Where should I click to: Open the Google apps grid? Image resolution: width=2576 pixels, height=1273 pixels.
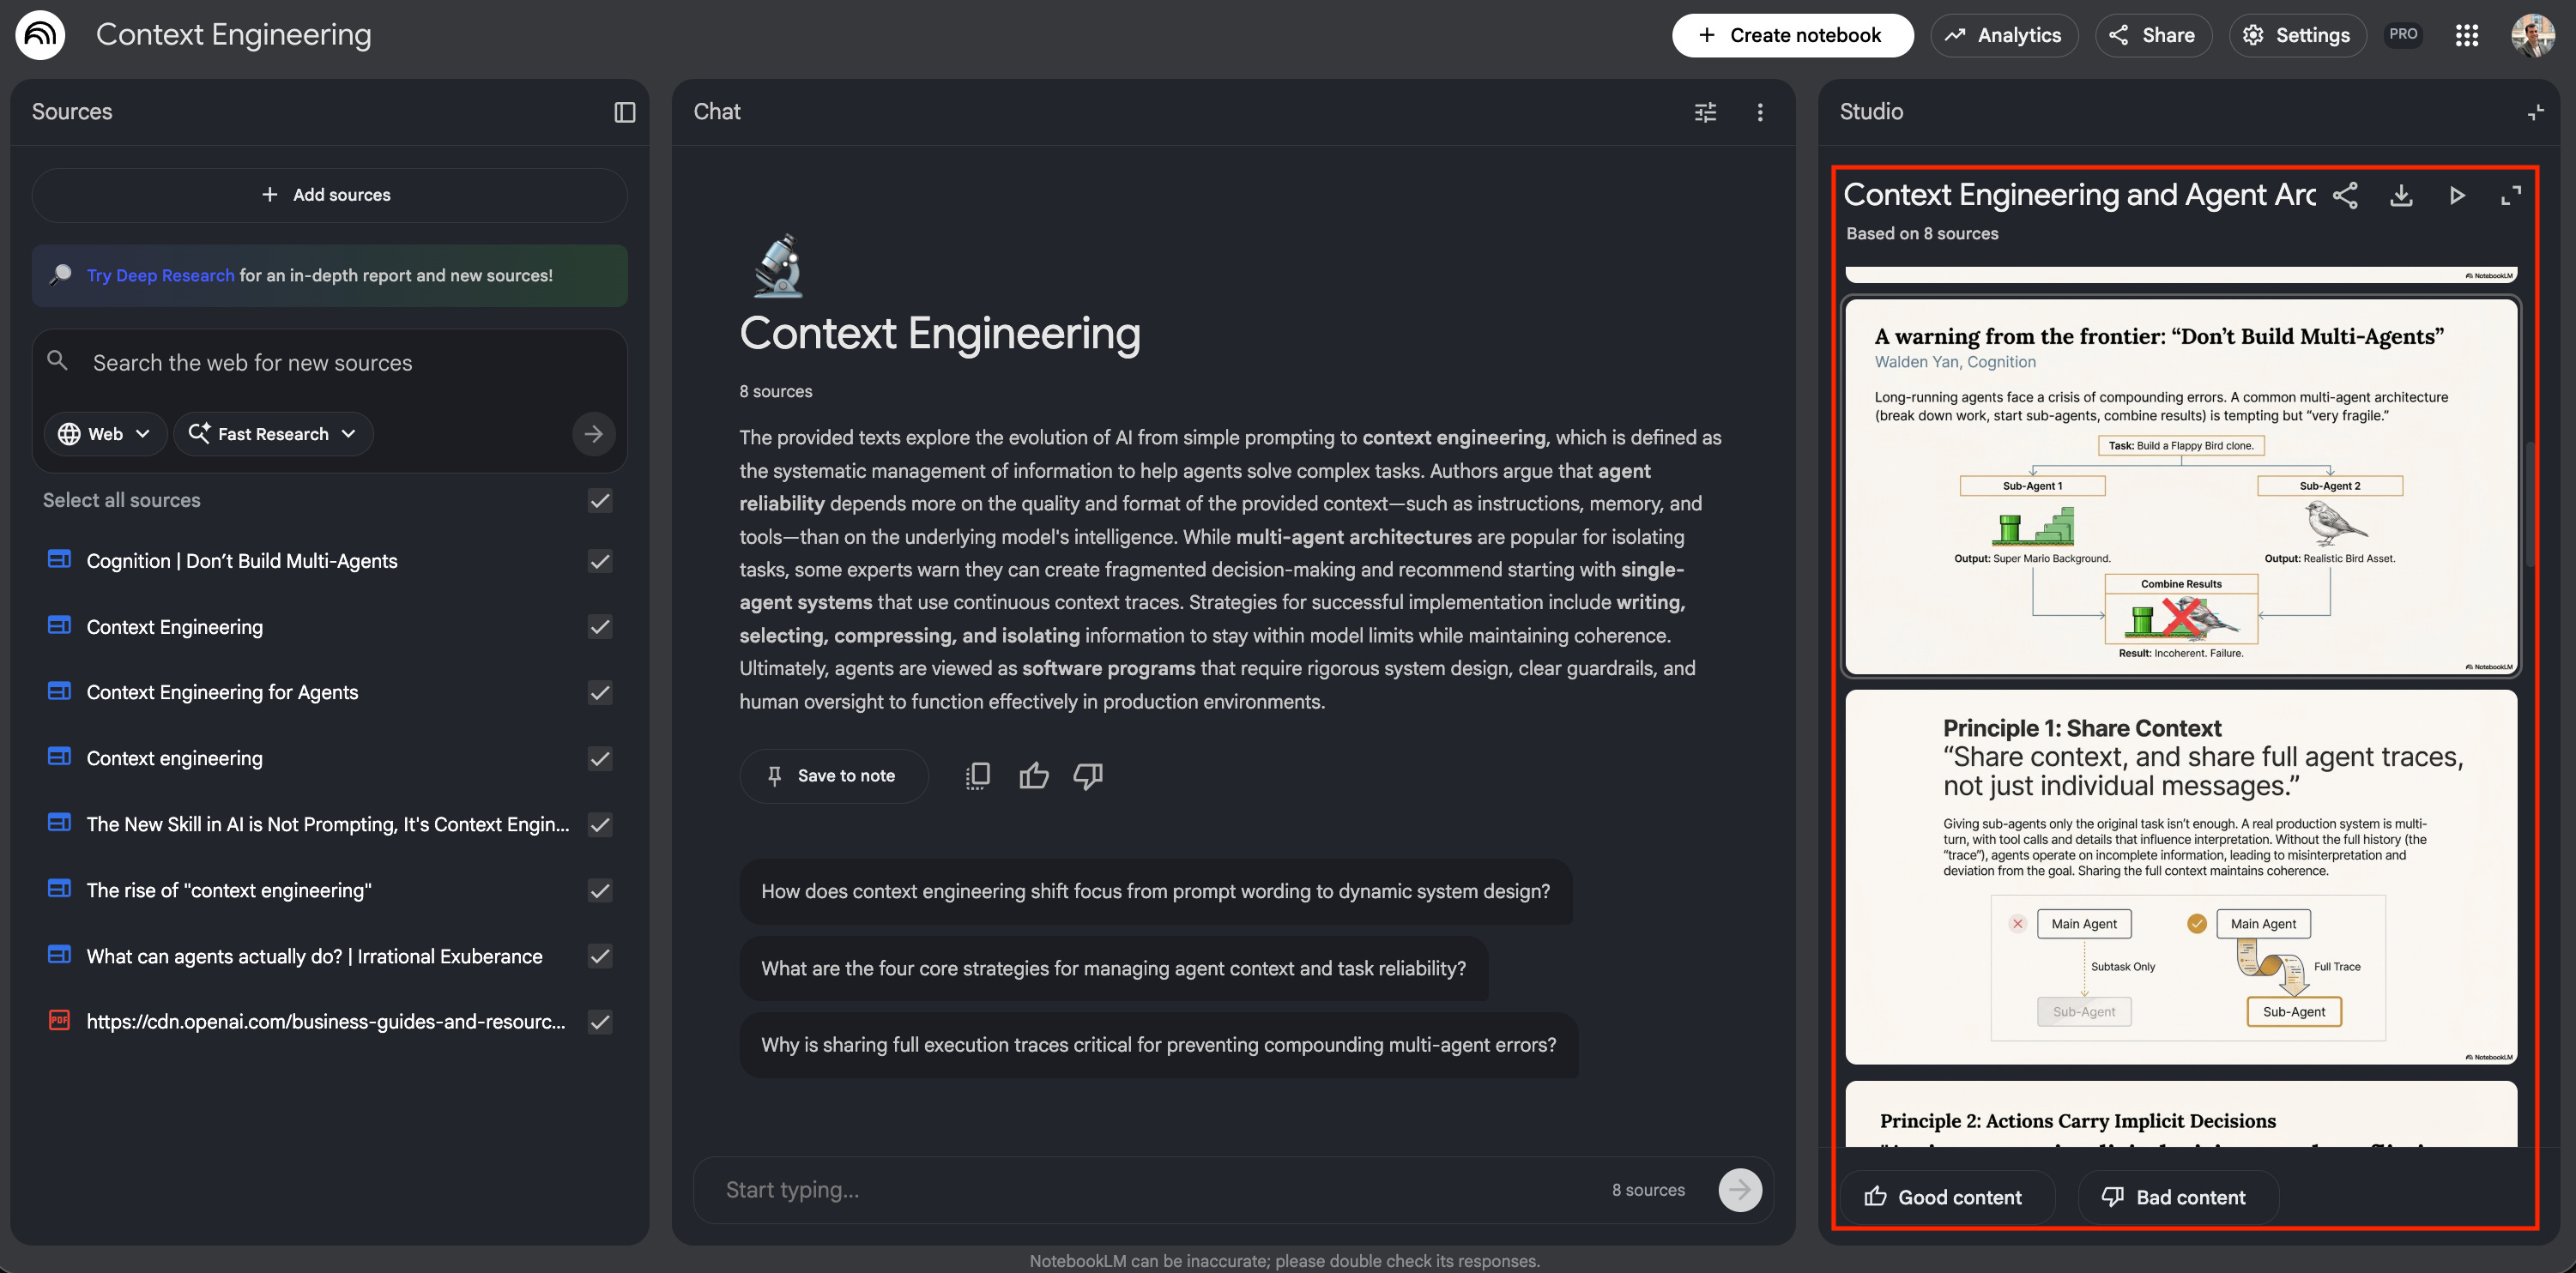(x=2467, y=35)
